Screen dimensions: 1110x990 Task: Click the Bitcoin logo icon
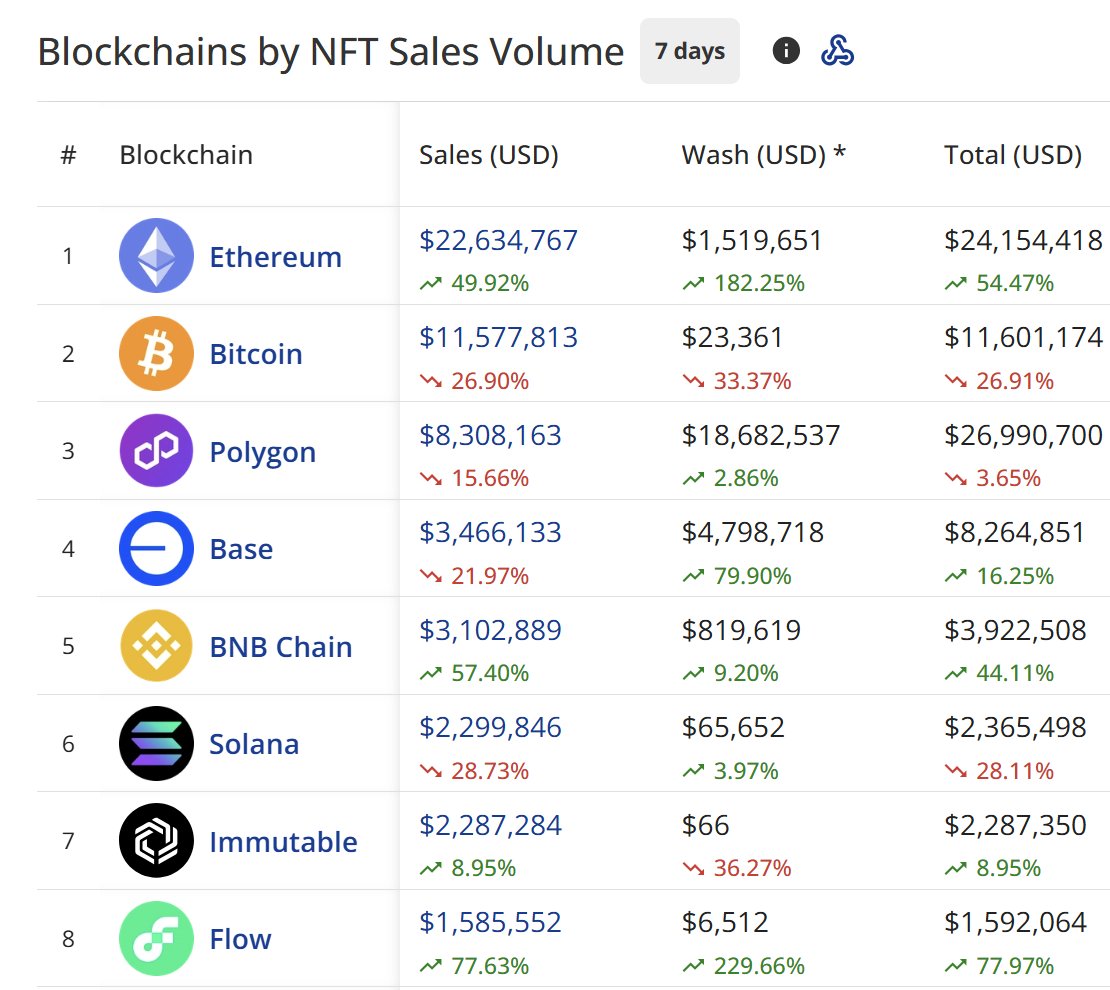(156, 353)
